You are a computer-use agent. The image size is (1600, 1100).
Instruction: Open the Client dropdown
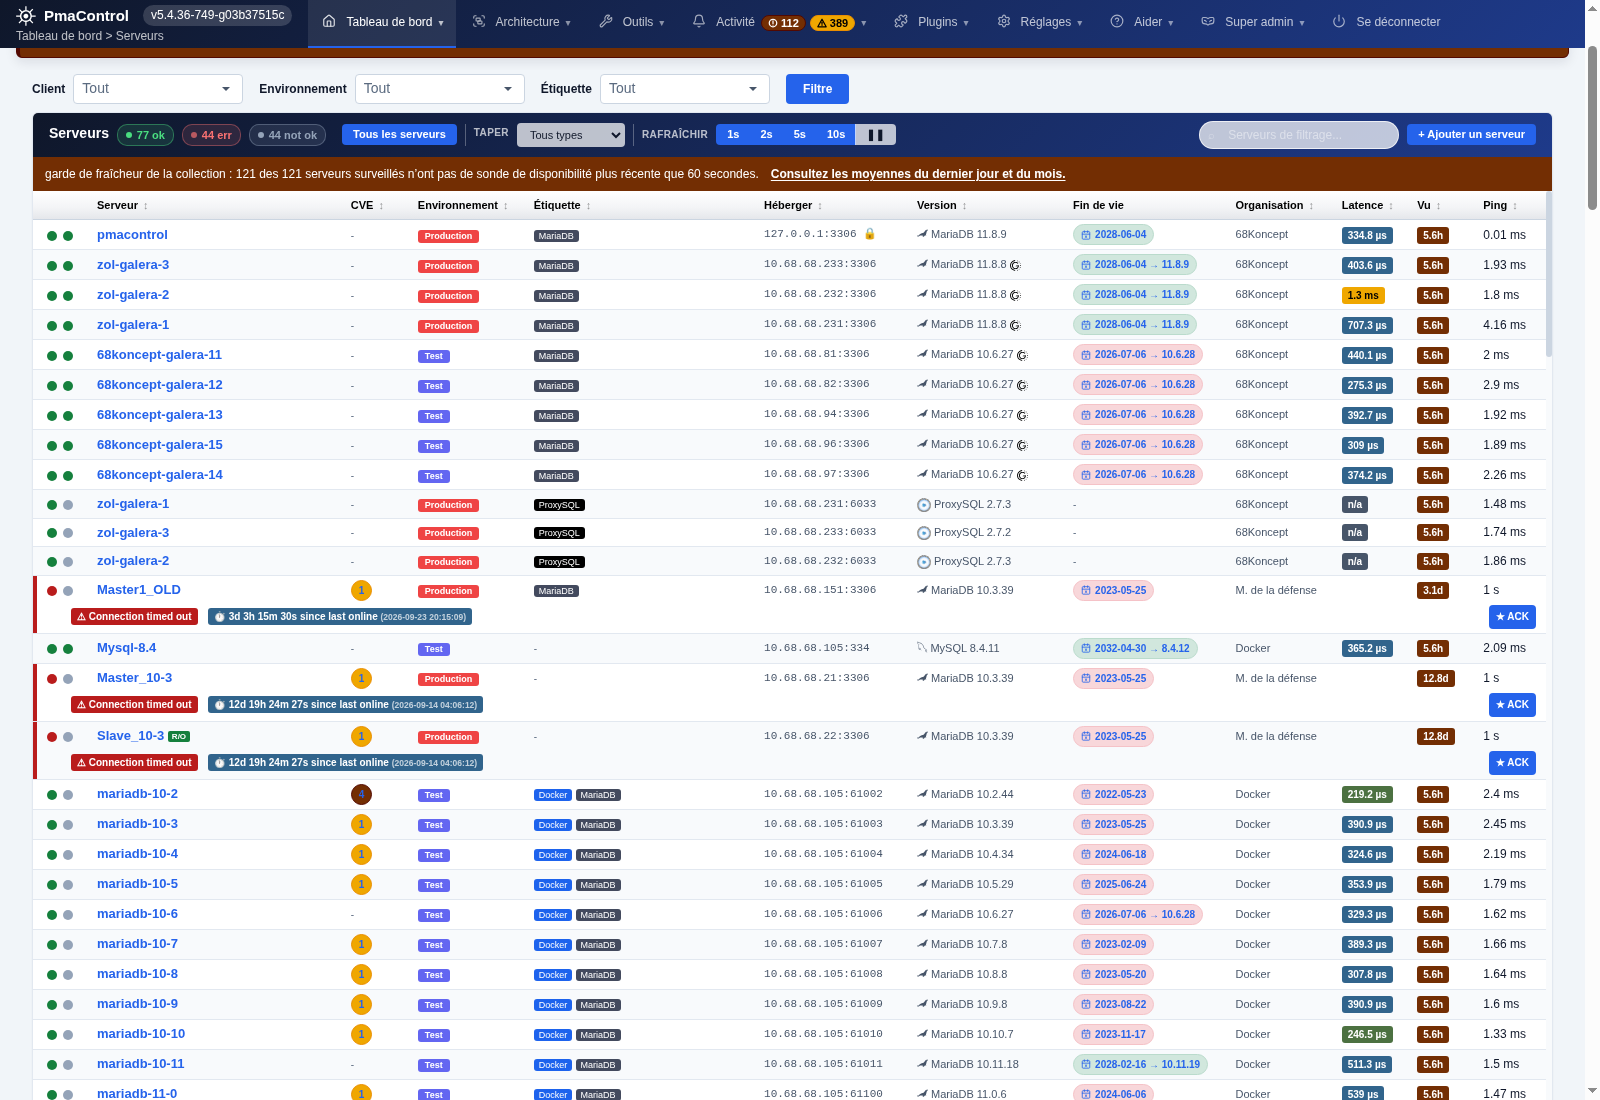click(x=158, y=89)
